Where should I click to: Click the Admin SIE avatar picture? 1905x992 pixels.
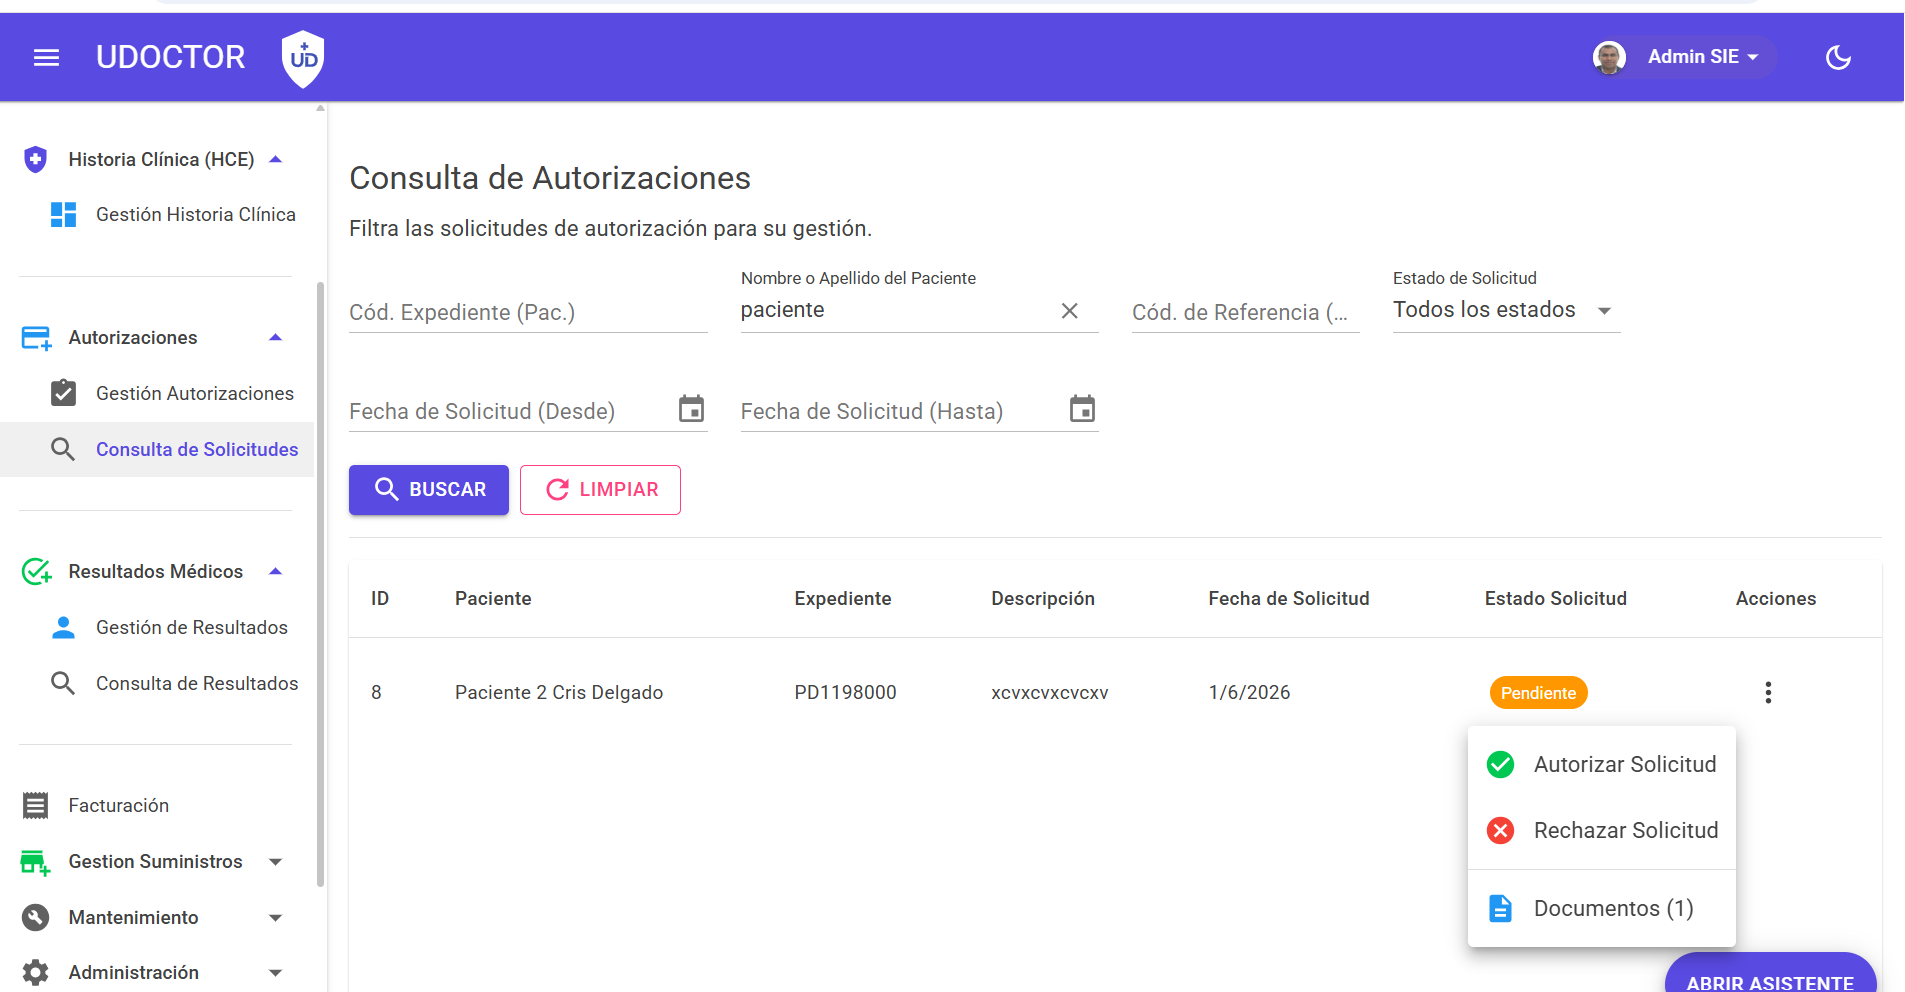(1609, 57)
